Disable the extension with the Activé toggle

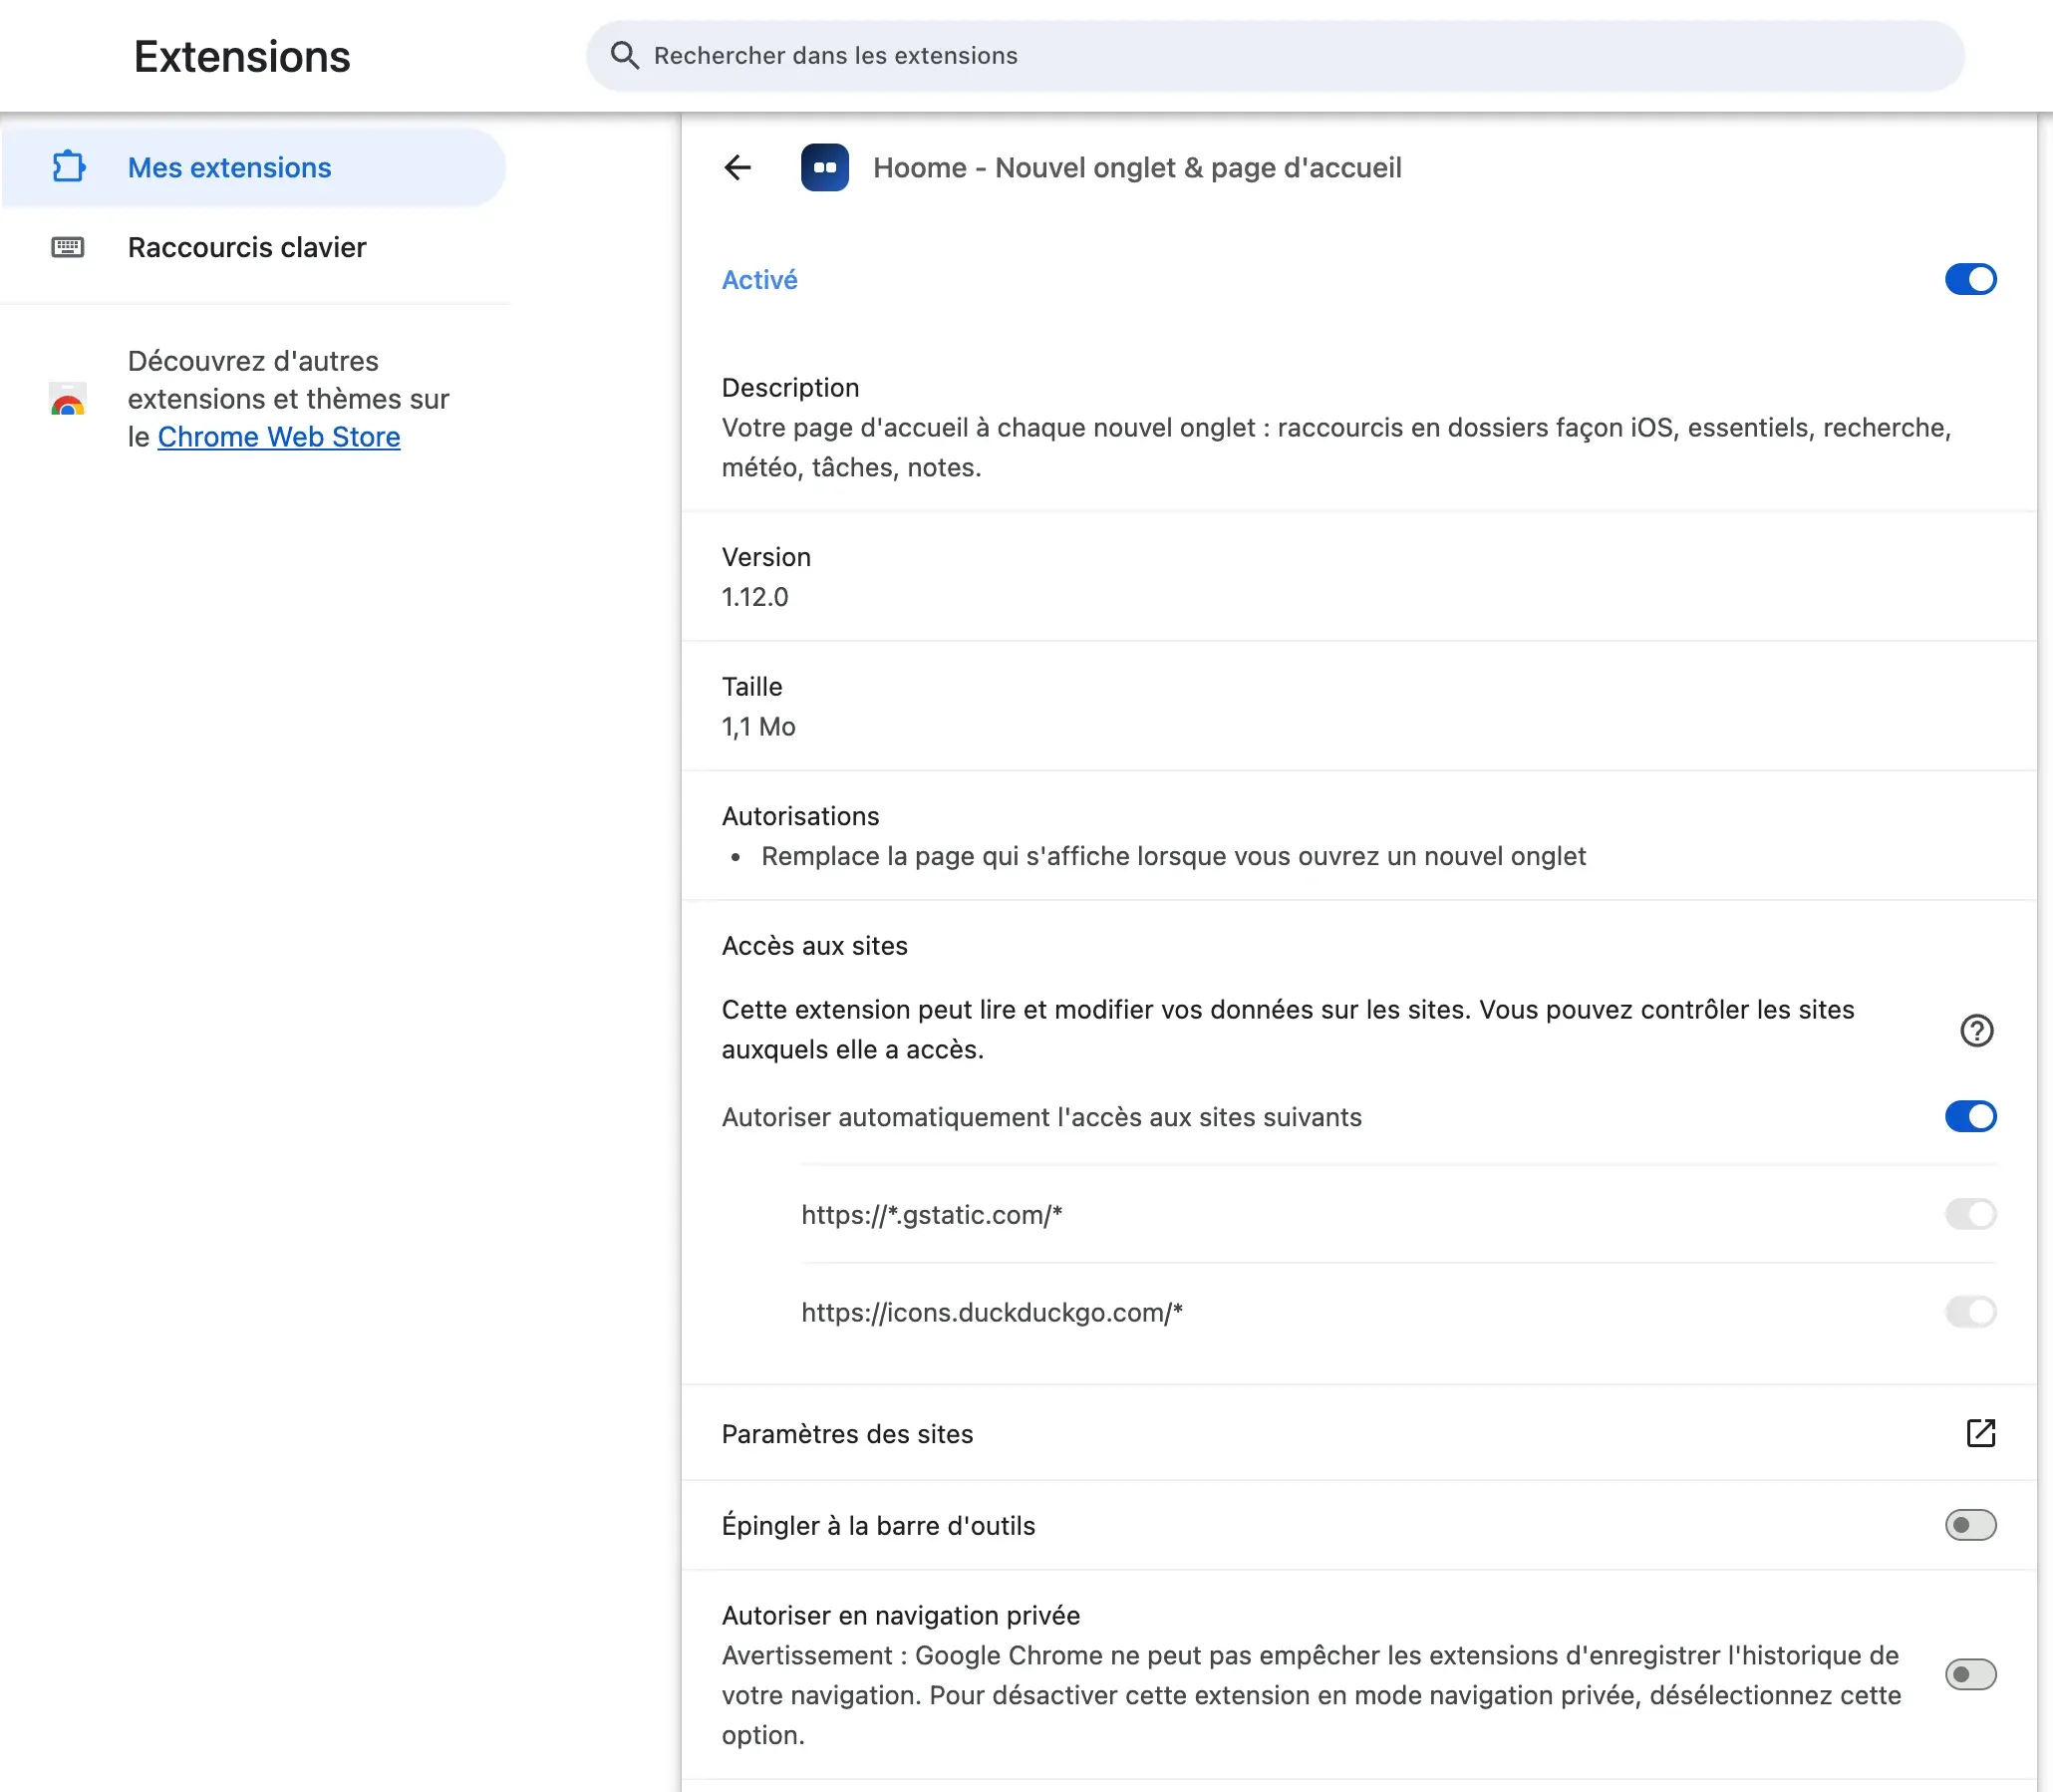[x=1970, y=279]
